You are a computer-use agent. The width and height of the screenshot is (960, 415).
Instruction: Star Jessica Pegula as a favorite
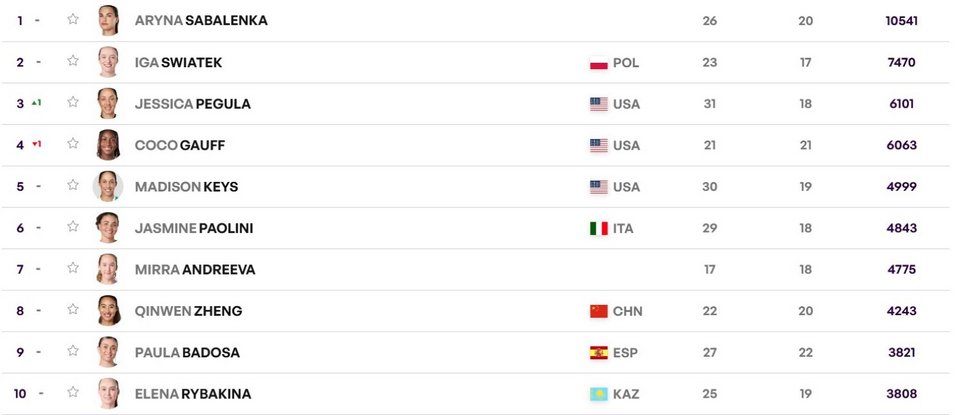(73, 103)
